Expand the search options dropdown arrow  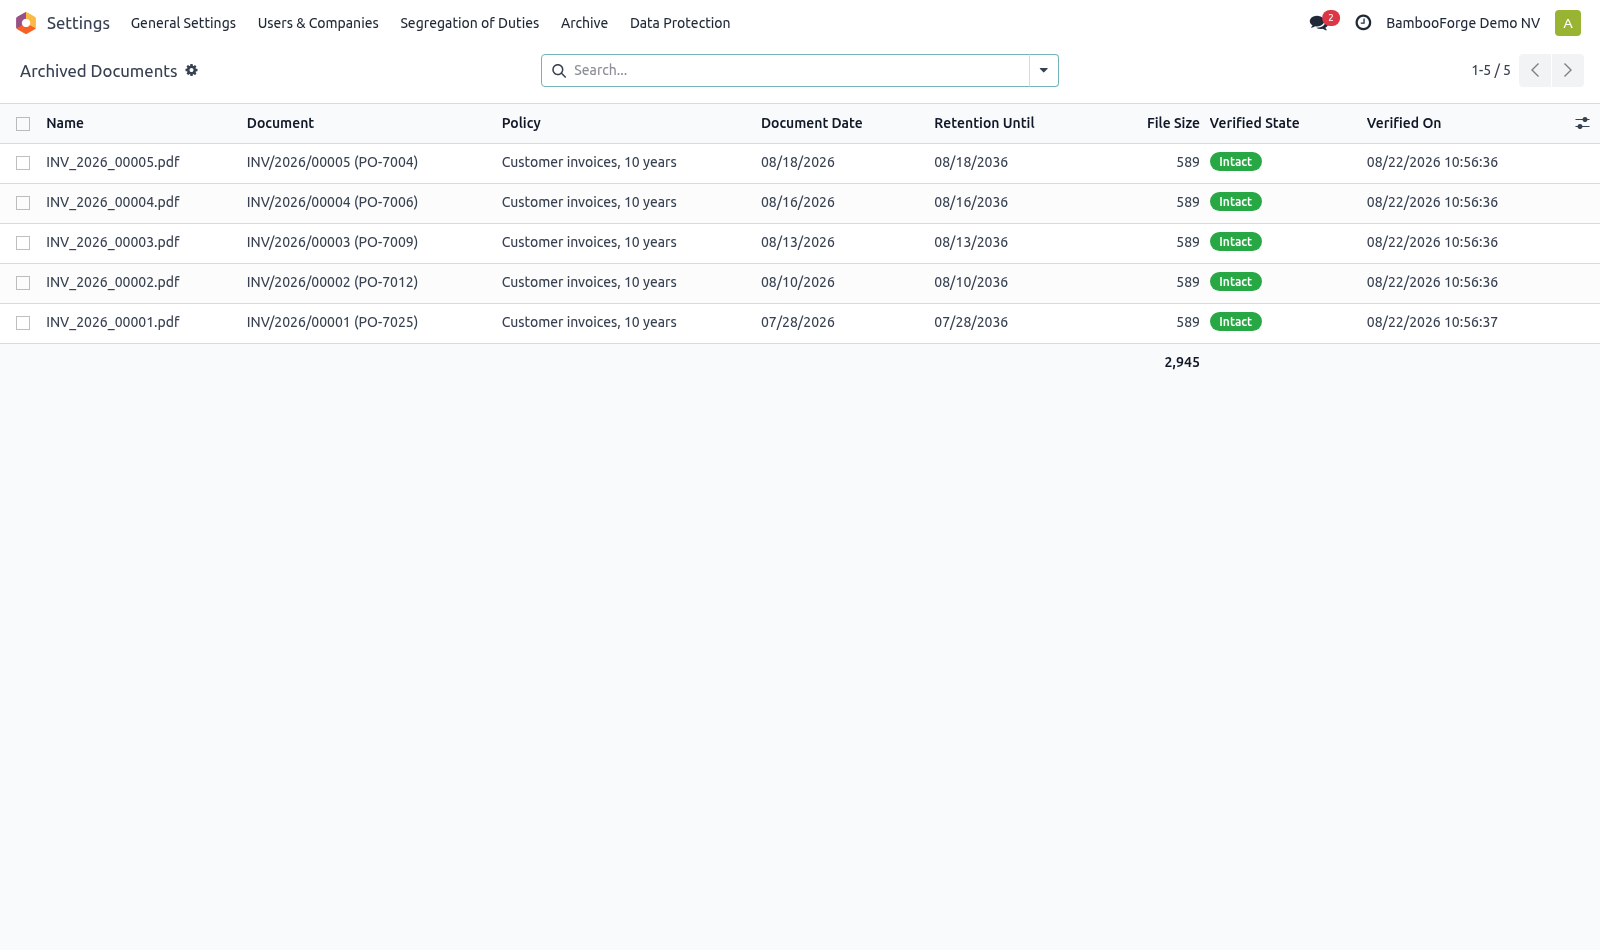[1043, 70]
